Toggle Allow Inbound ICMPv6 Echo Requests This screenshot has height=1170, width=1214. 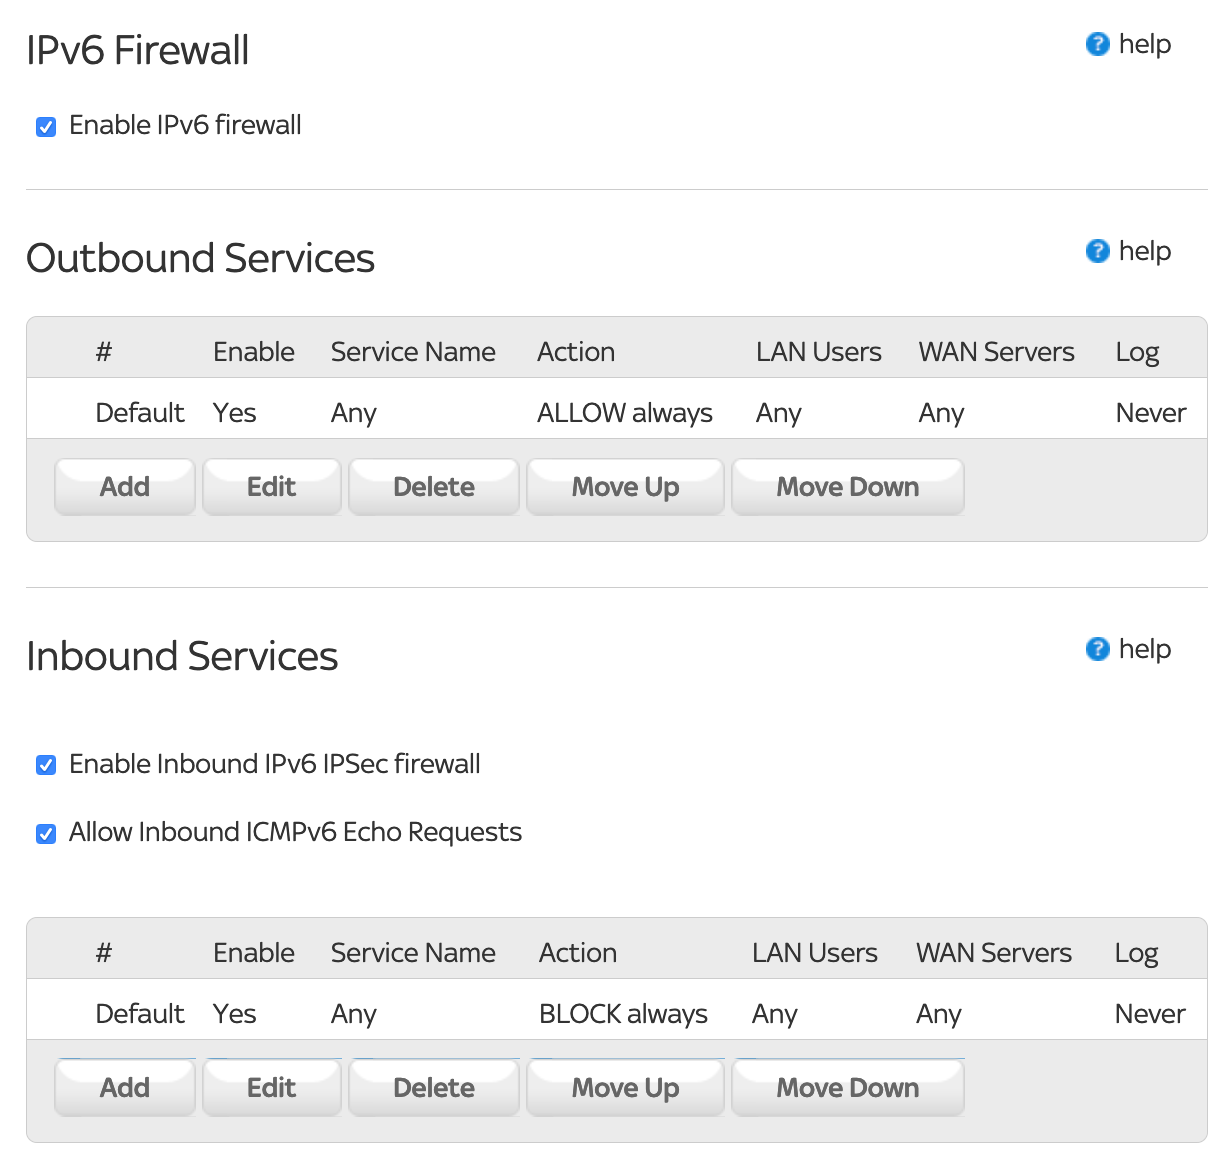click(x=46, y=834)
